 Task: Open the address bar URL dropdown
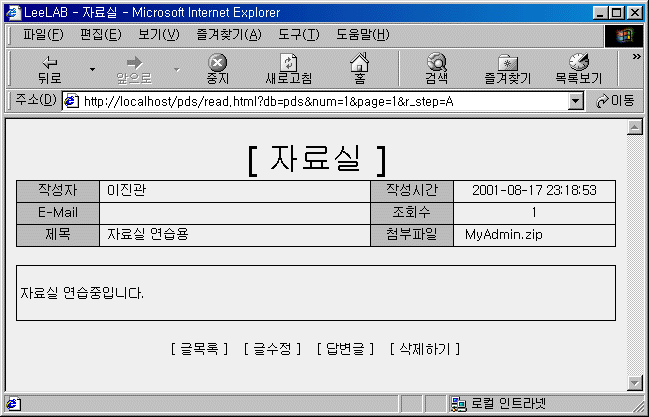[x=575, y=101]
